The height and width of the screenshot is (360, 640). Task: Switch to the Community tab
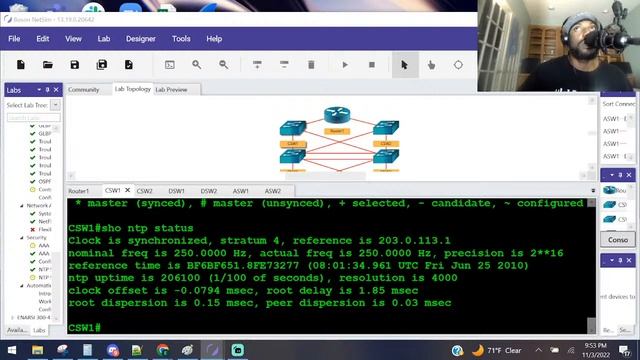(84, 89)
